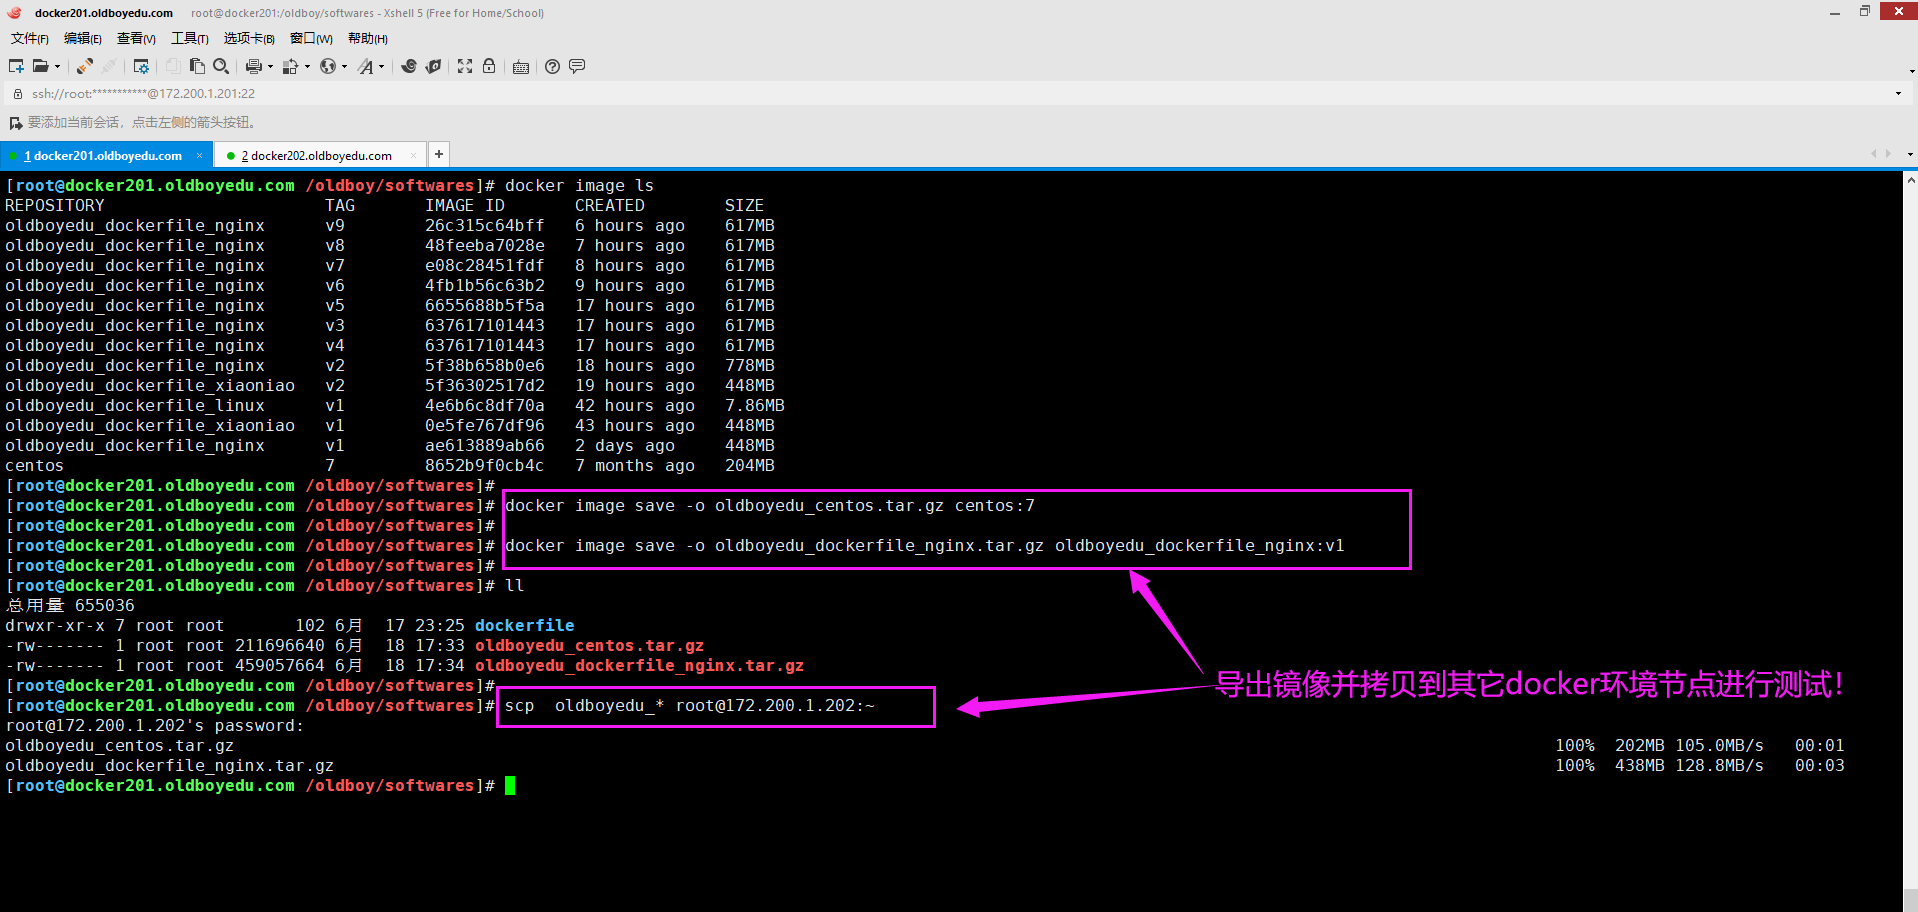The height and width of the screenshot is (912, 1918).
Task: Toggle the screen lock icon
Action: pos(489,66)
